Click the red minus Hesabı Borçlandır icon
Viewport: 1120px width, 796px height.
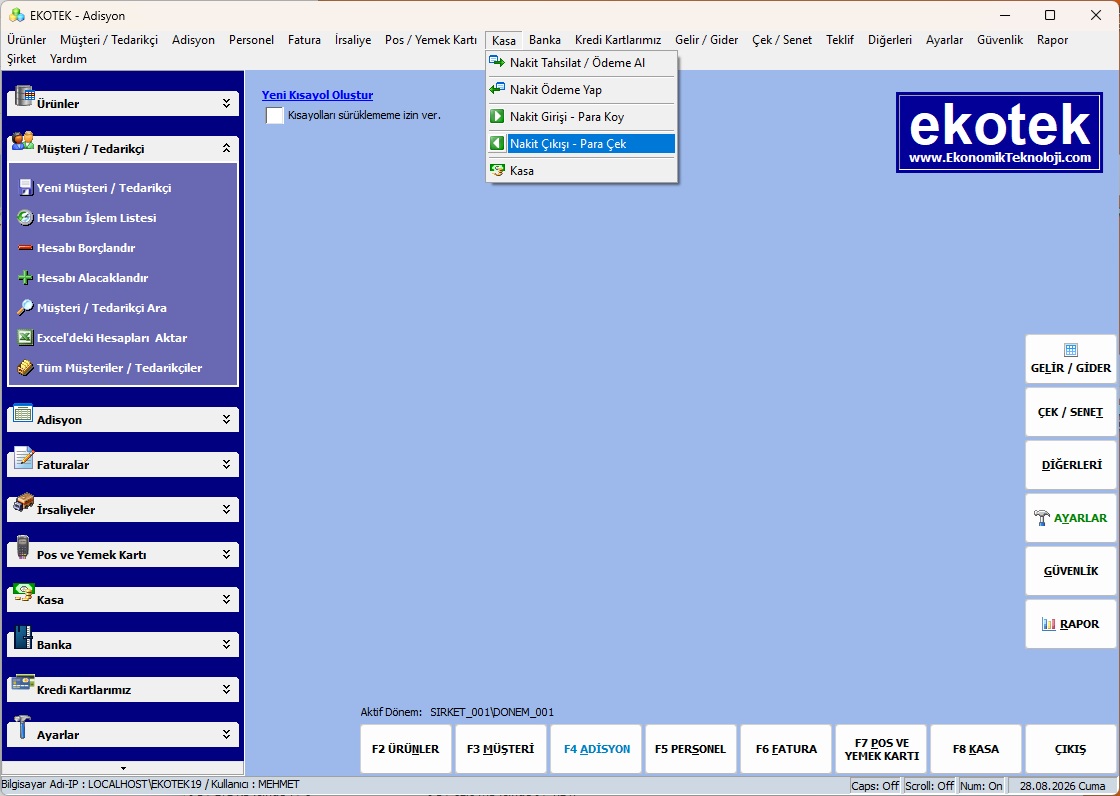(26, 248)
